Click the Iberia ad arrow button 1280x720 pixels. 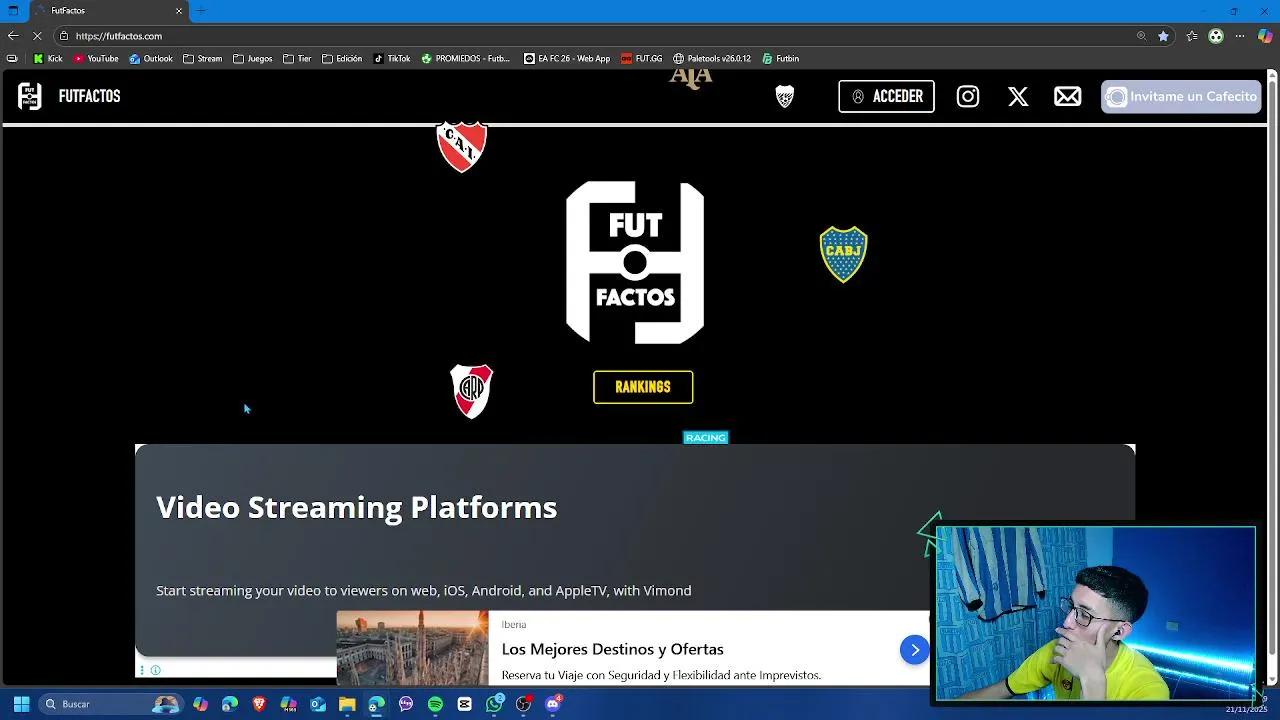(914, 650)
